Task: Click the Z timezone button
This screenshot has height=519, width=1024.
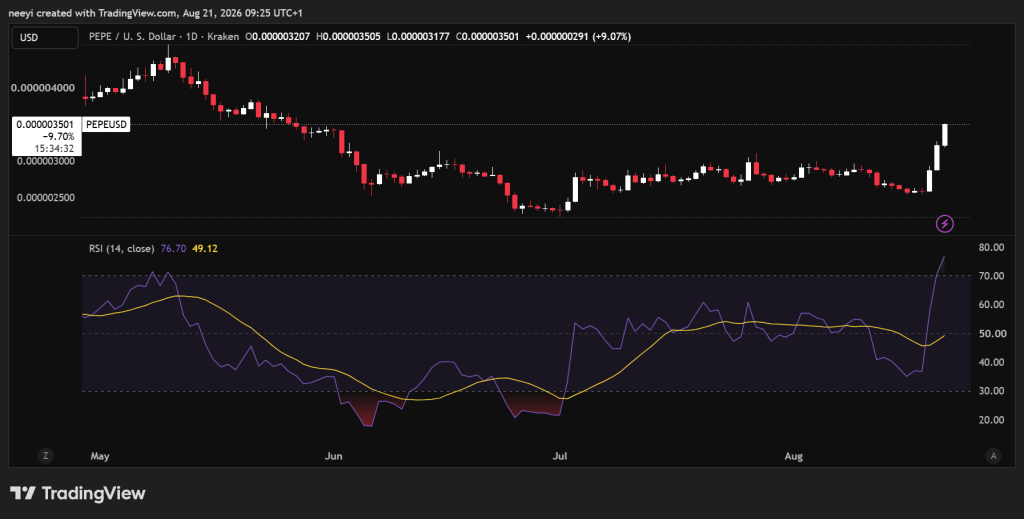Action: click(45, 456)
